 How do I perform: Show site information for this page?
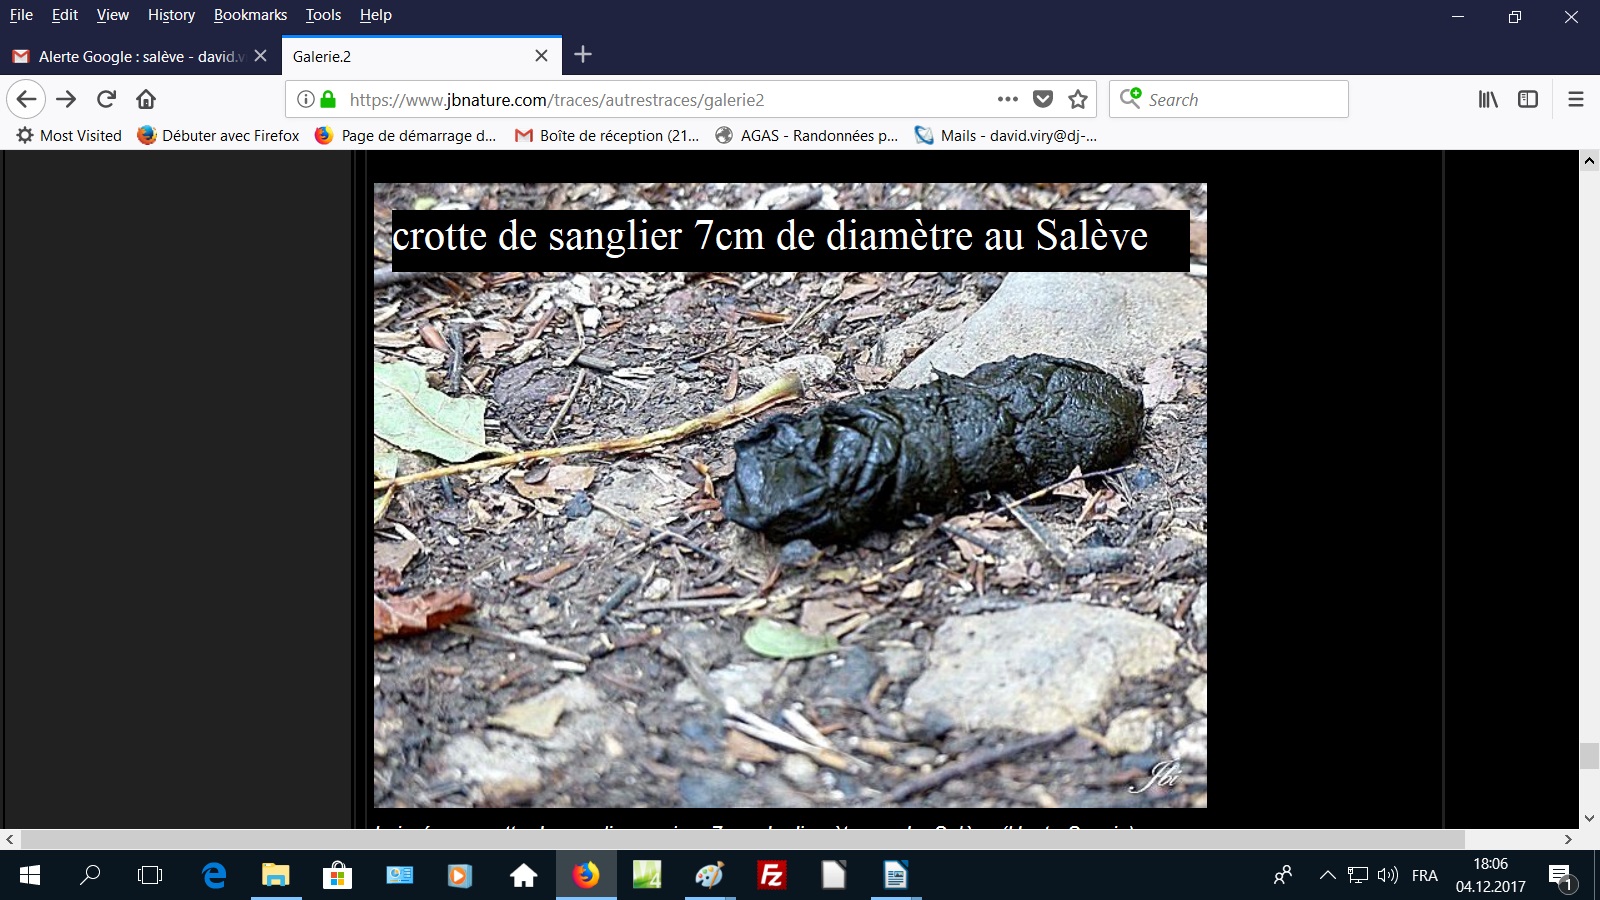click(306, 99)
